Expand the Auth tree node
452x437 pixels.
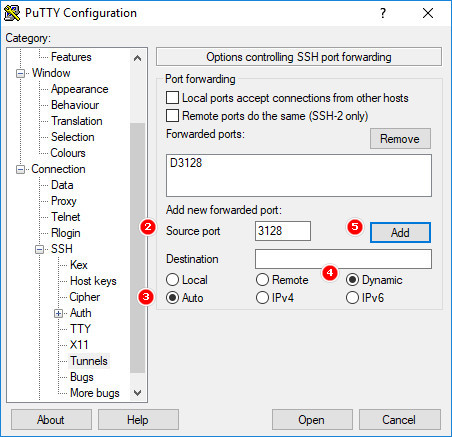pyautogui.click(x=58, y=313)
